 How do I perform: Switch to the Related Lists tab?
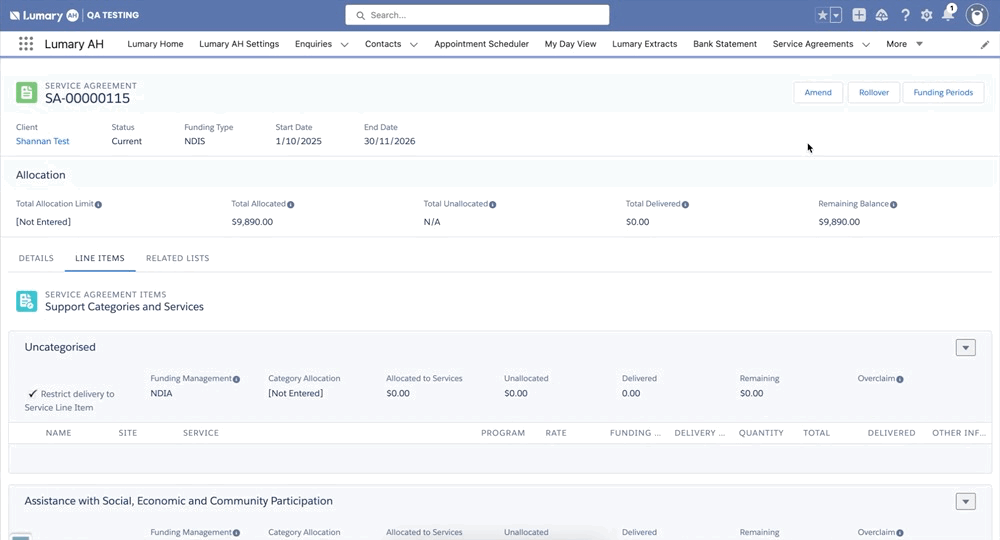177,258
